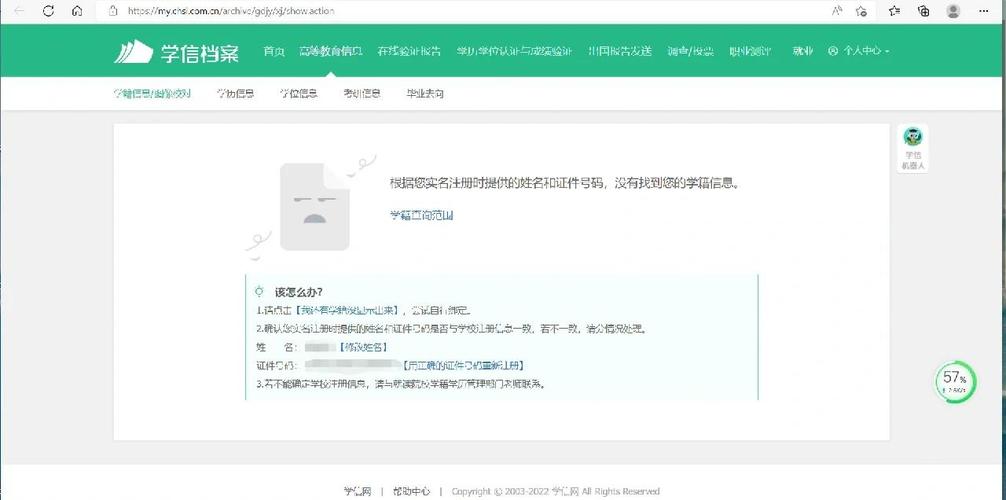The image size is (1006, 500).
Task: Add page to favorites star icon
Action: 862,11
